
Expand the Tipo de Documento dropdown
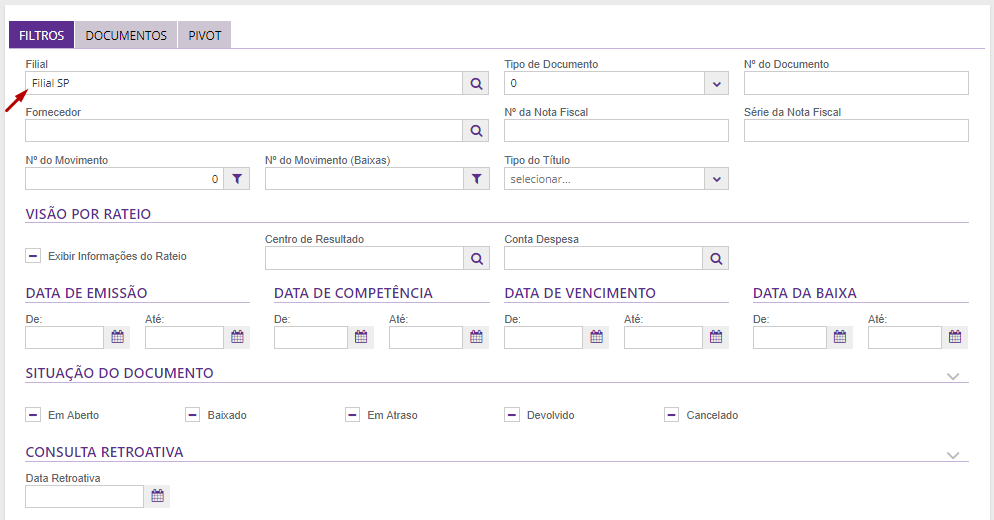(x=716, y=84)
